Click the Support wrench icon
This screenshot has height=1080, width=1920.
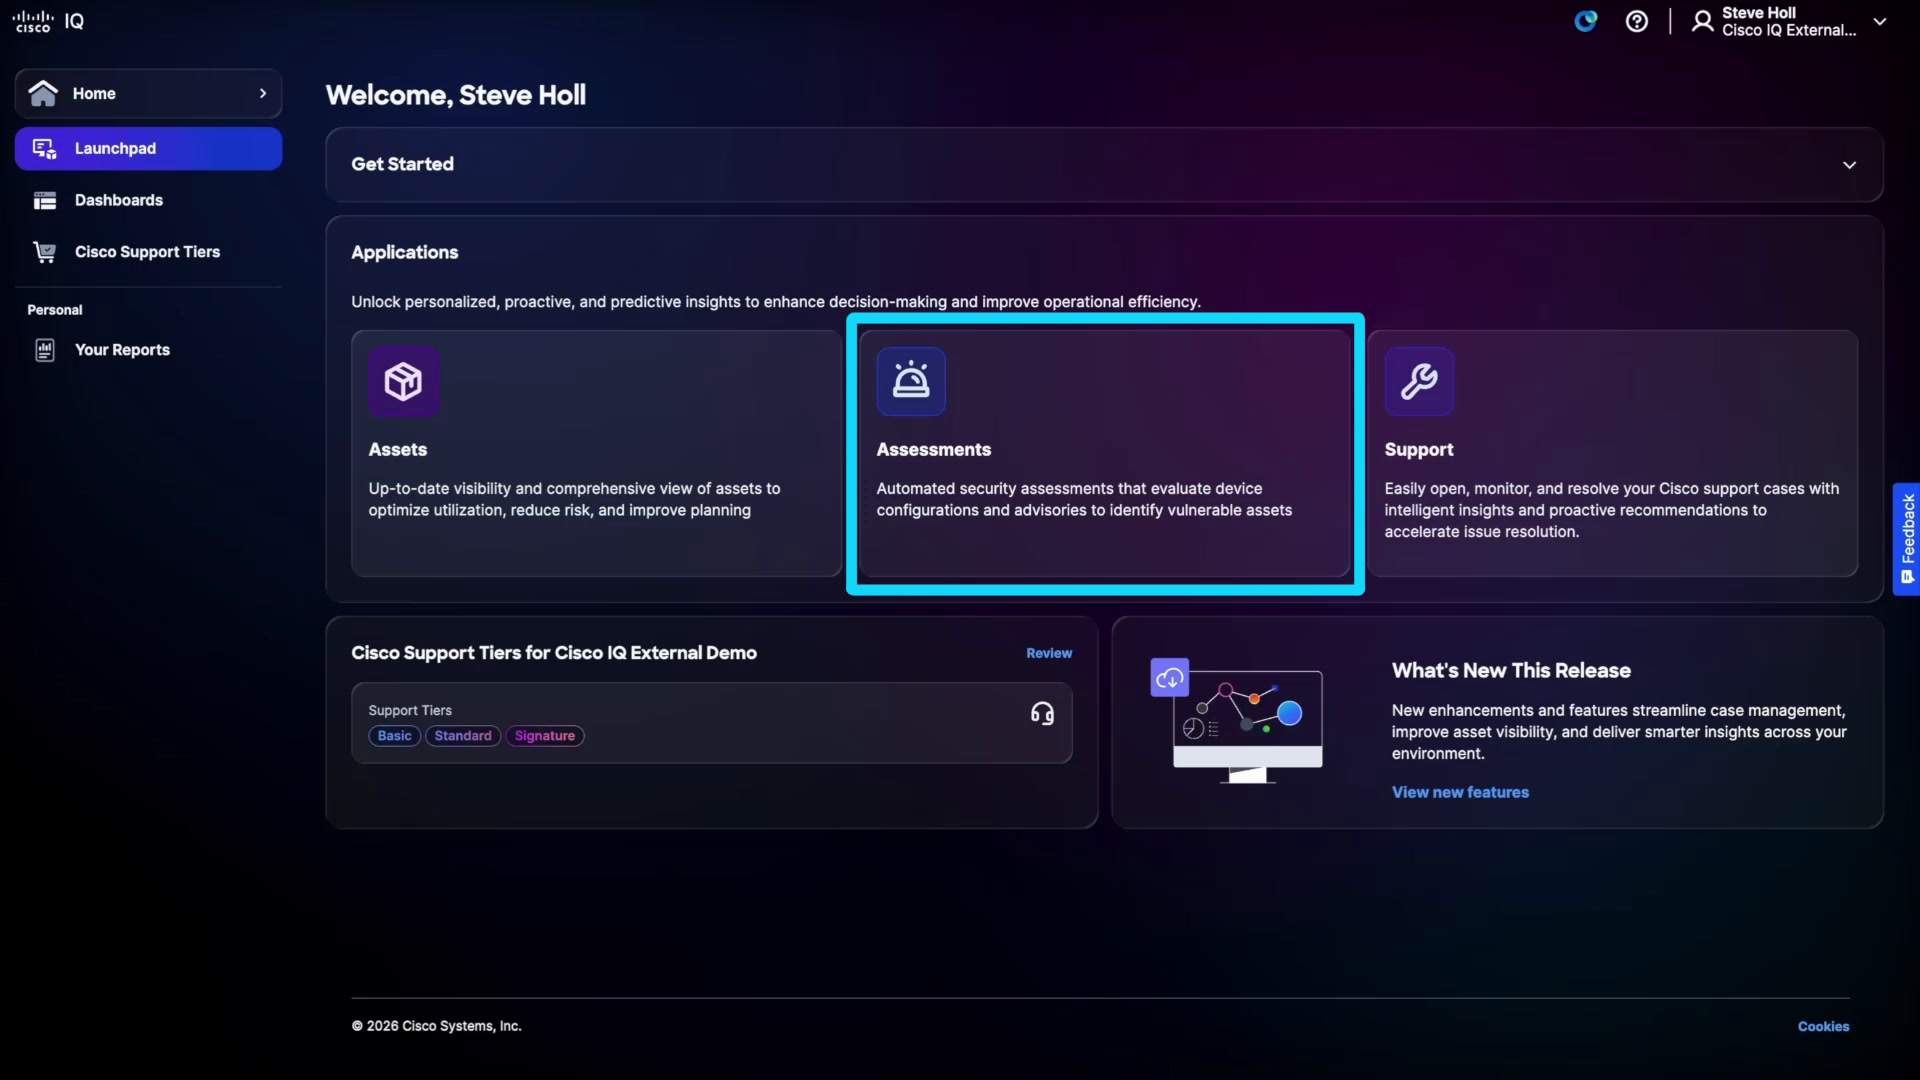click(x=1419, y=381)
